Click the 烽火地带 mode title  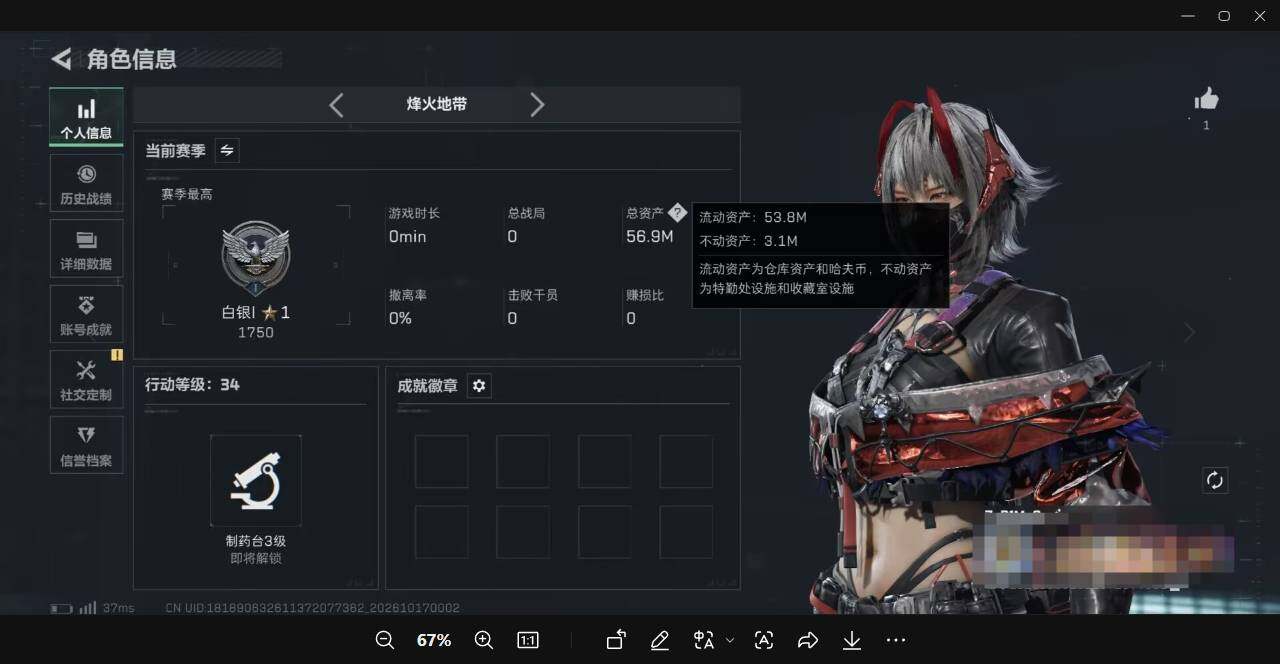coord(436,104)
